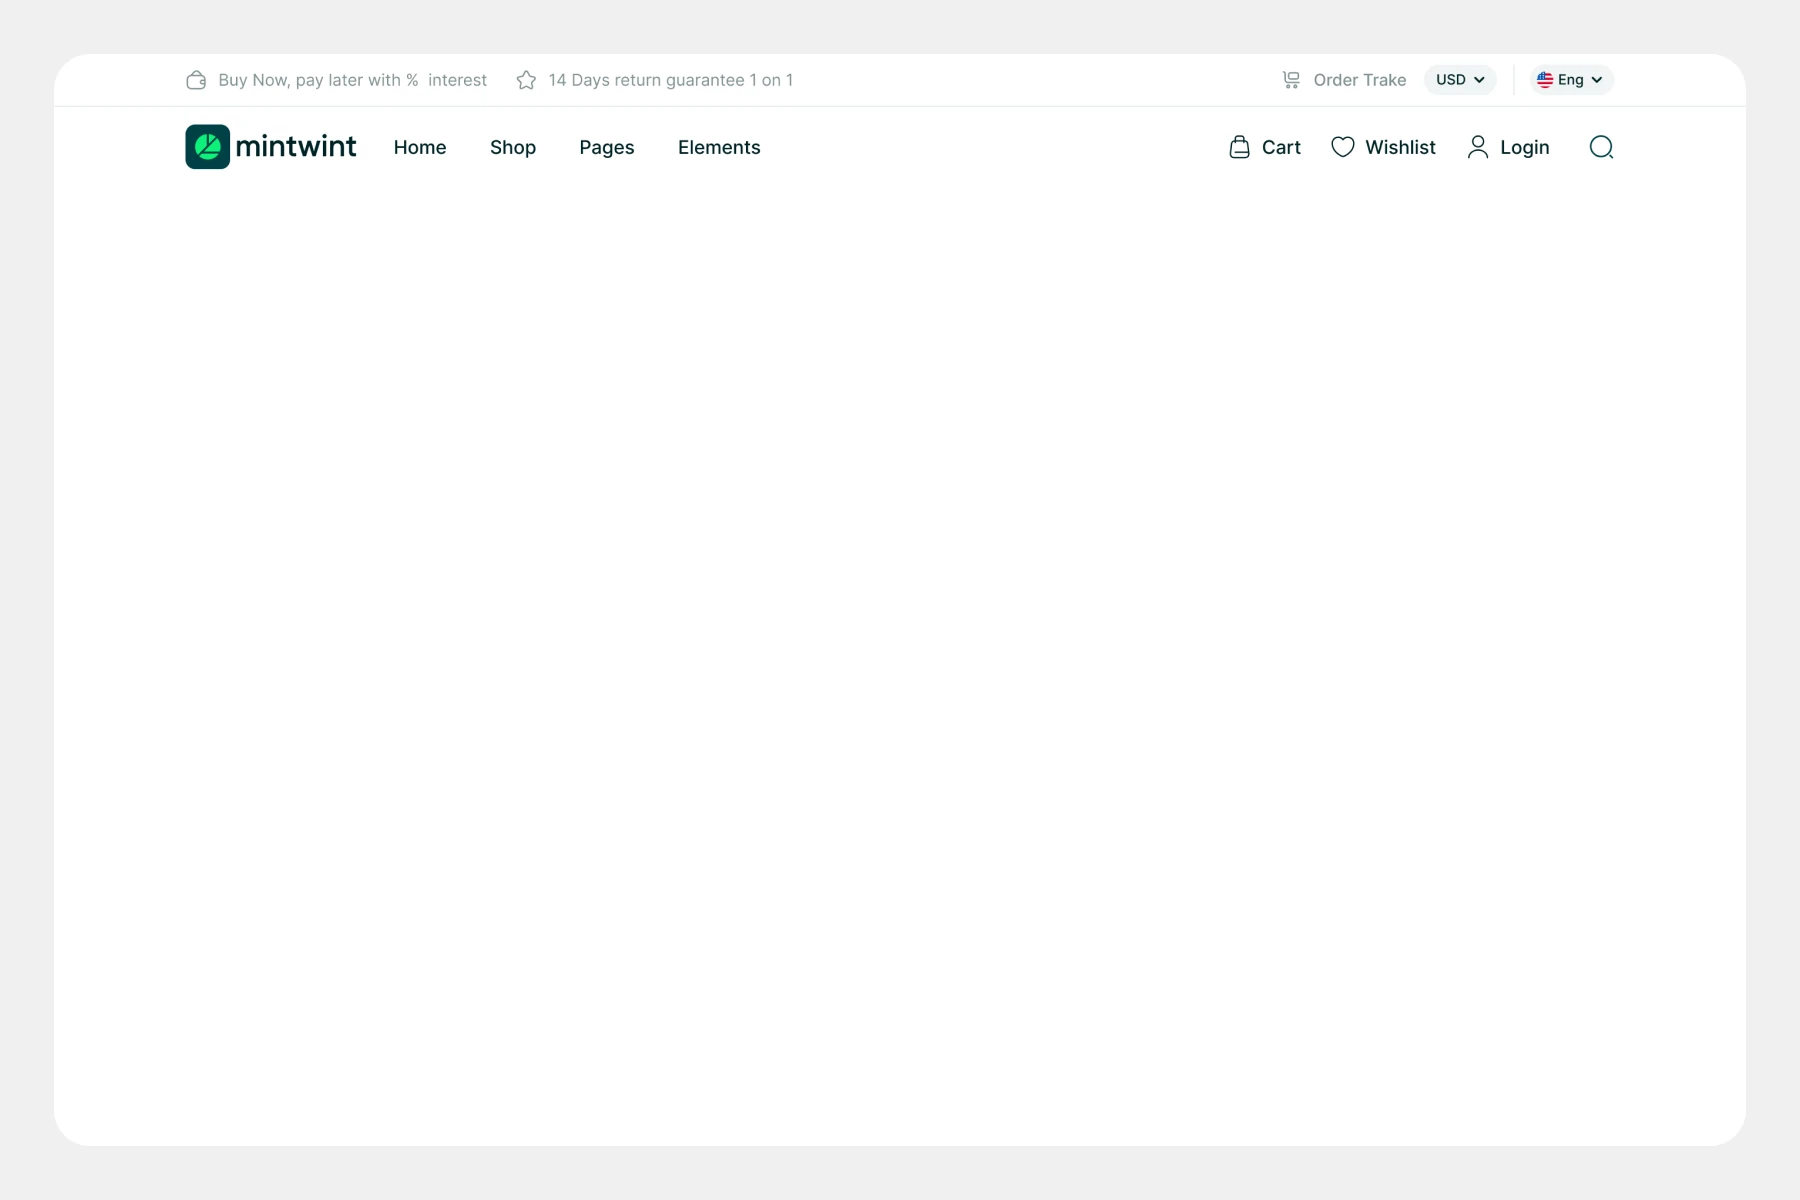Click the 14 Days return guarantee text
1800x1200 pixels.
(670, 80)
